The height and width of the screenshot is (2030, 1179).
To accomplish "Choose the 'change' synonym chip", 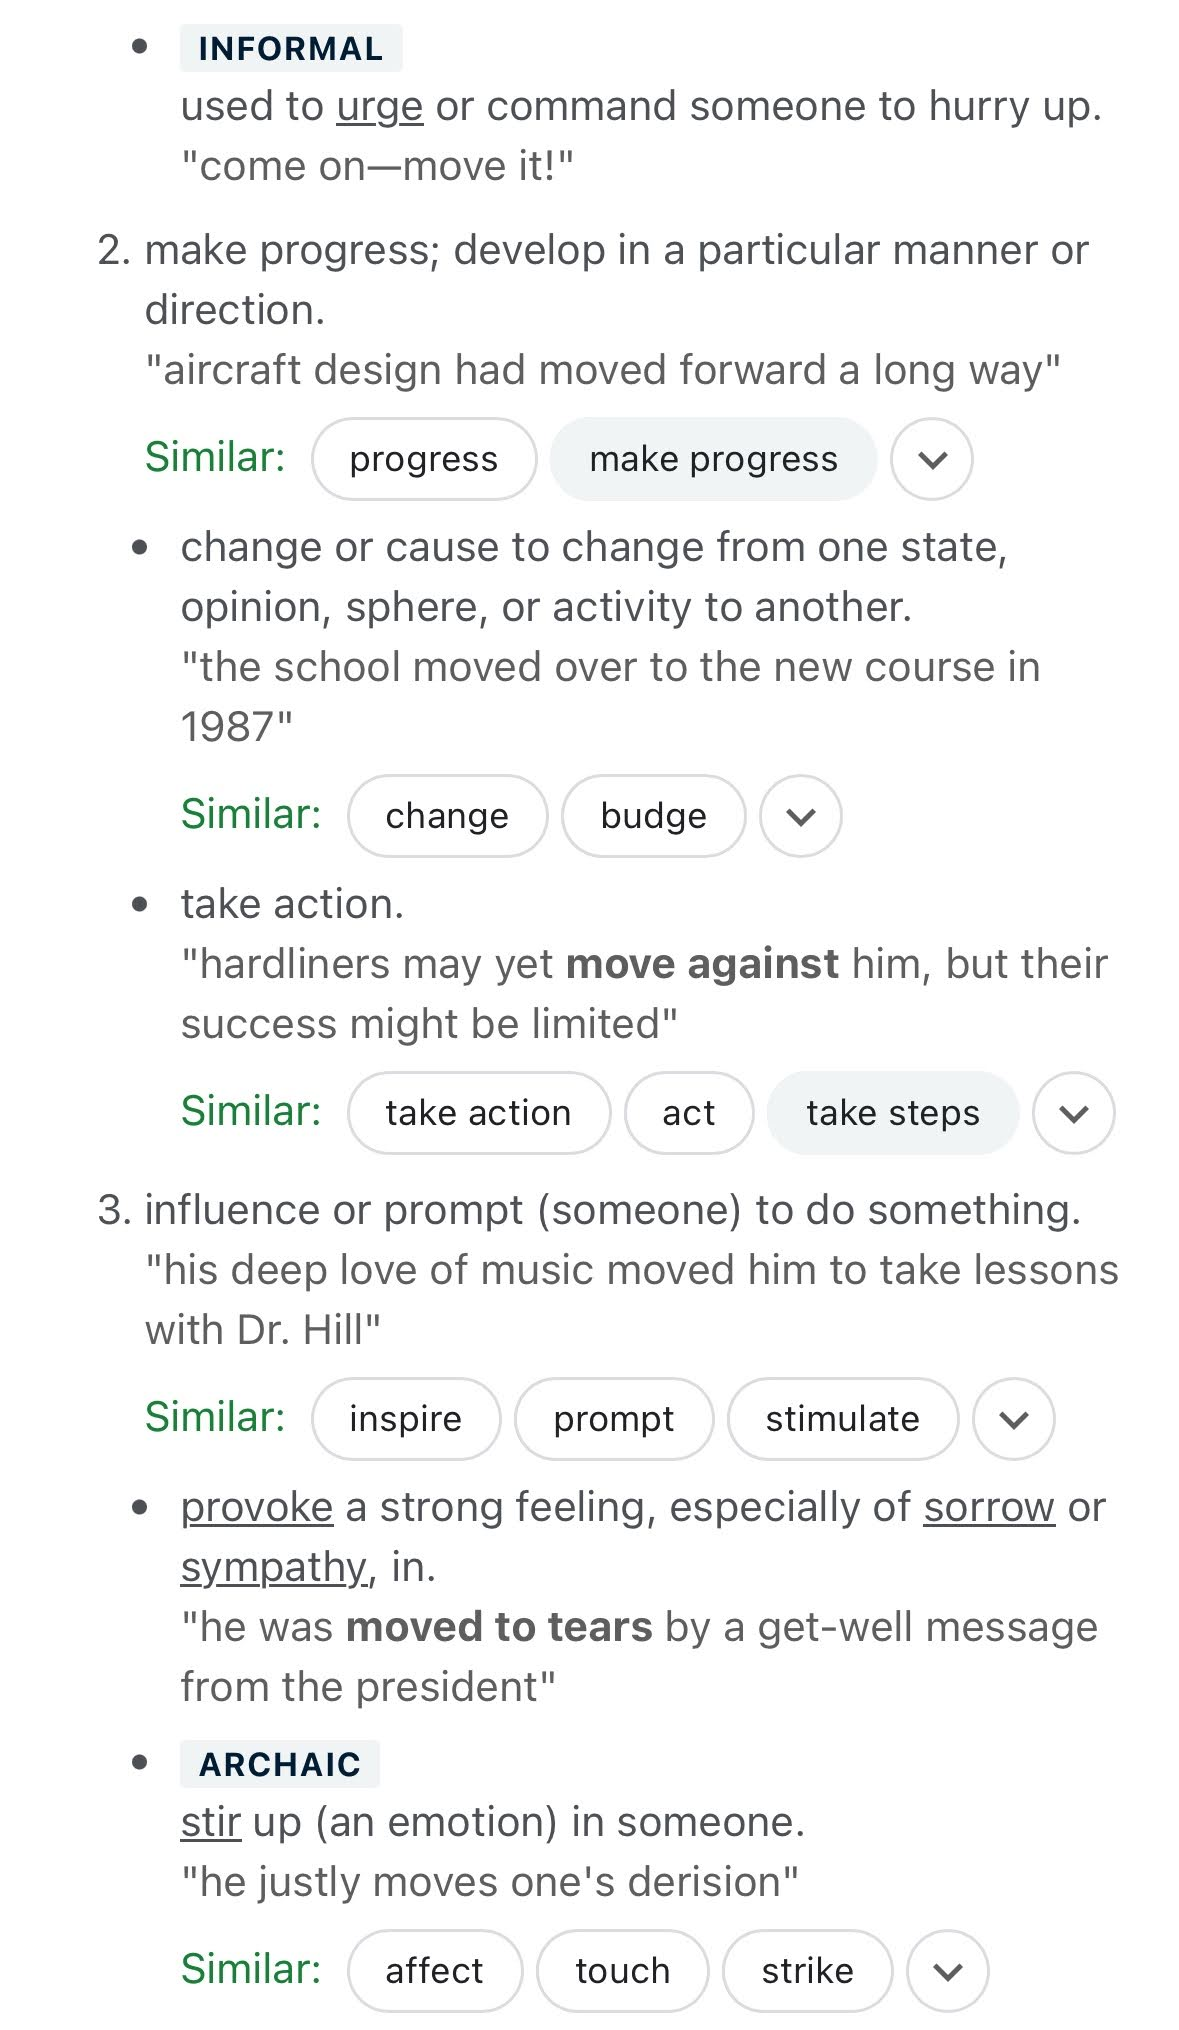I will tap(447, 816).
